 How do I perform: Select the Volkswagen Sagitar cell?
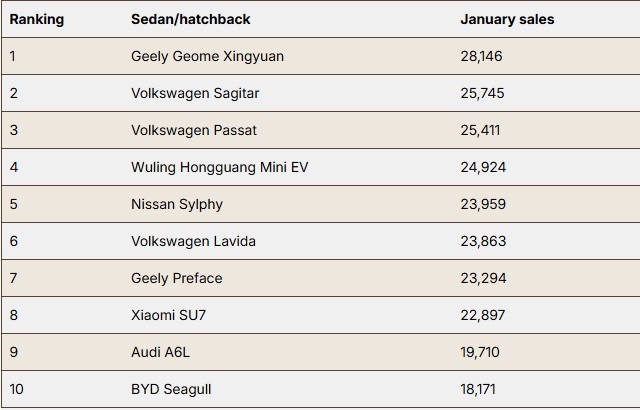click(195, 93)
